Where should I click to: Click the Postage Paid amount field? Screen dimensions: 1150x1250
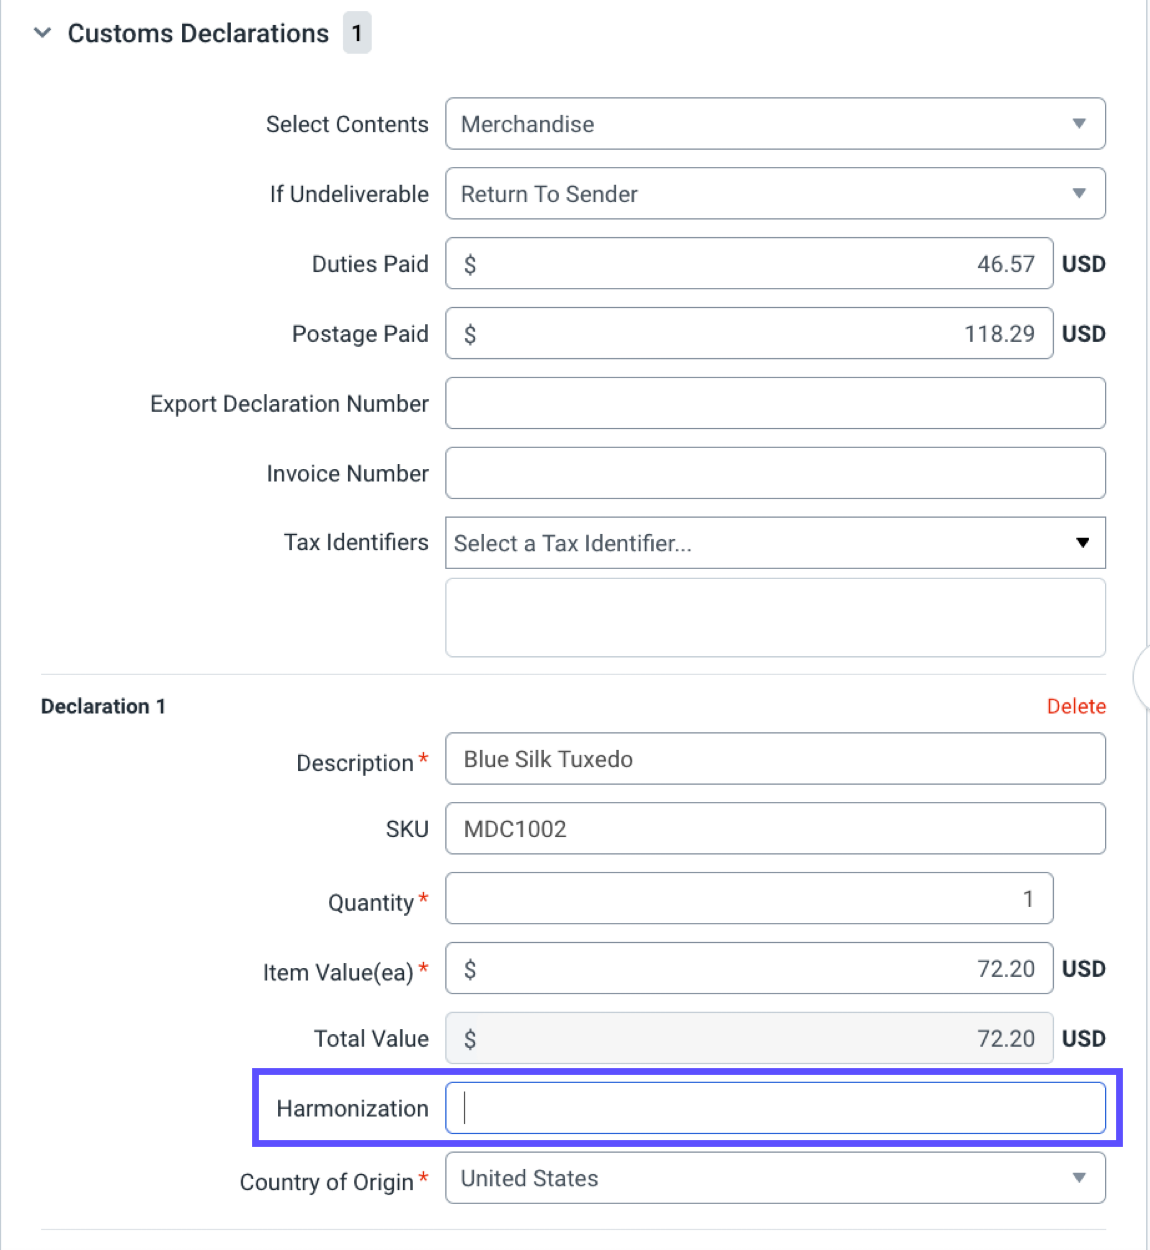pos(750,333)
